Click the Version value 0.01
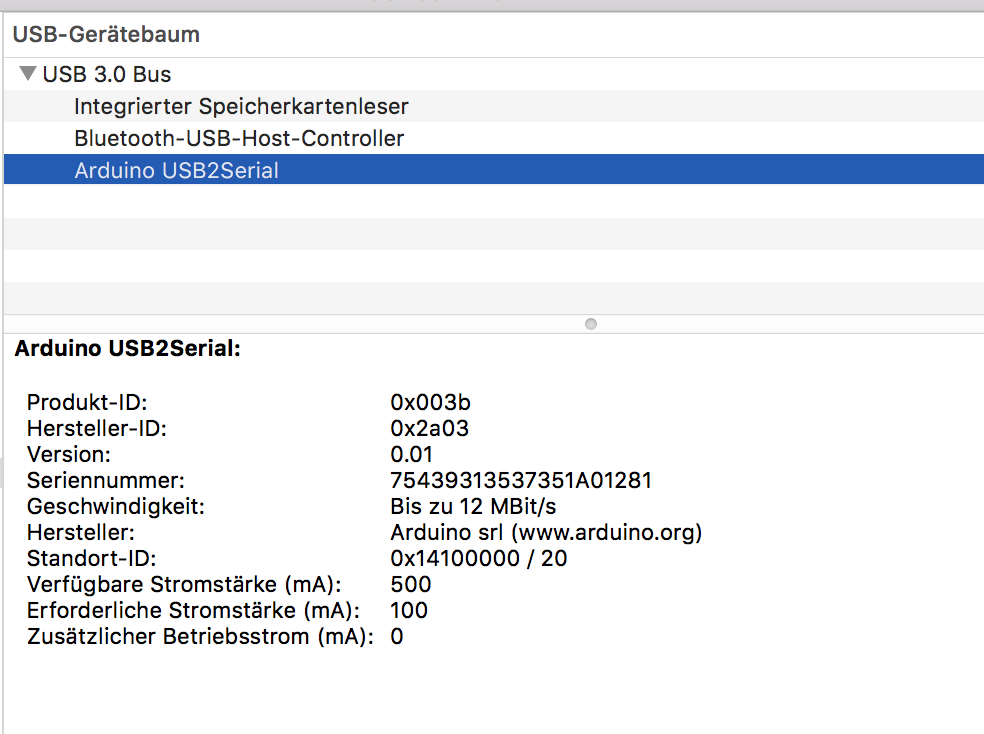Viewport: 984px width, 734px height. point(411,454)
